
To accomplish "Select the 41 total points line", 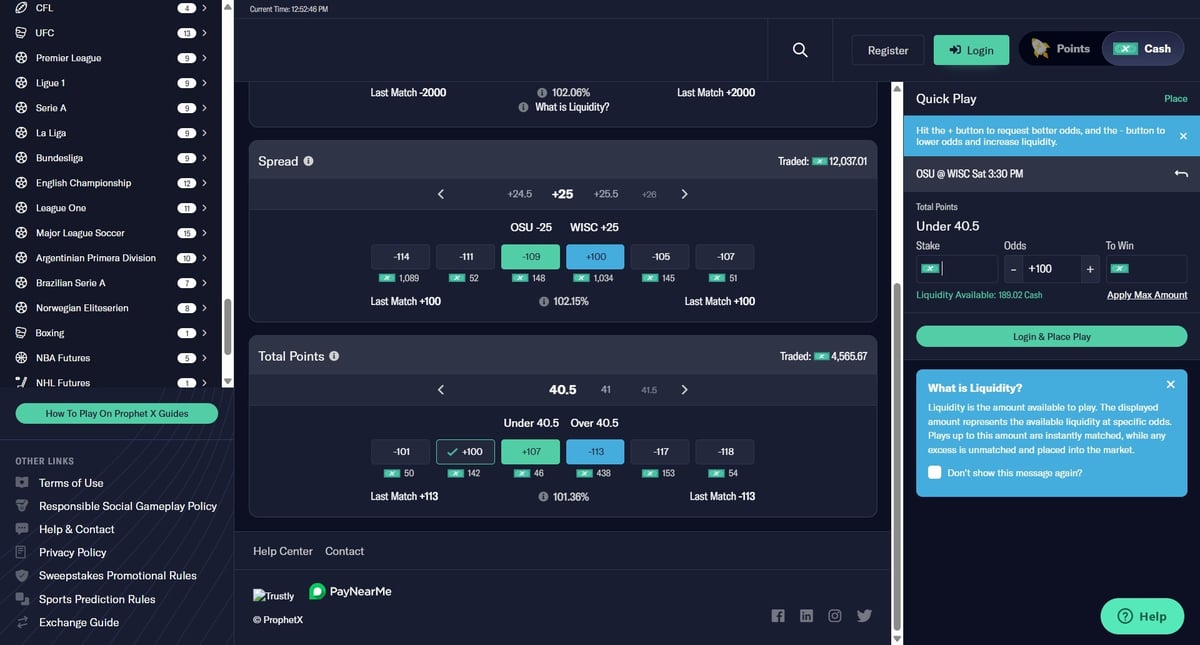I will (606, 390).
